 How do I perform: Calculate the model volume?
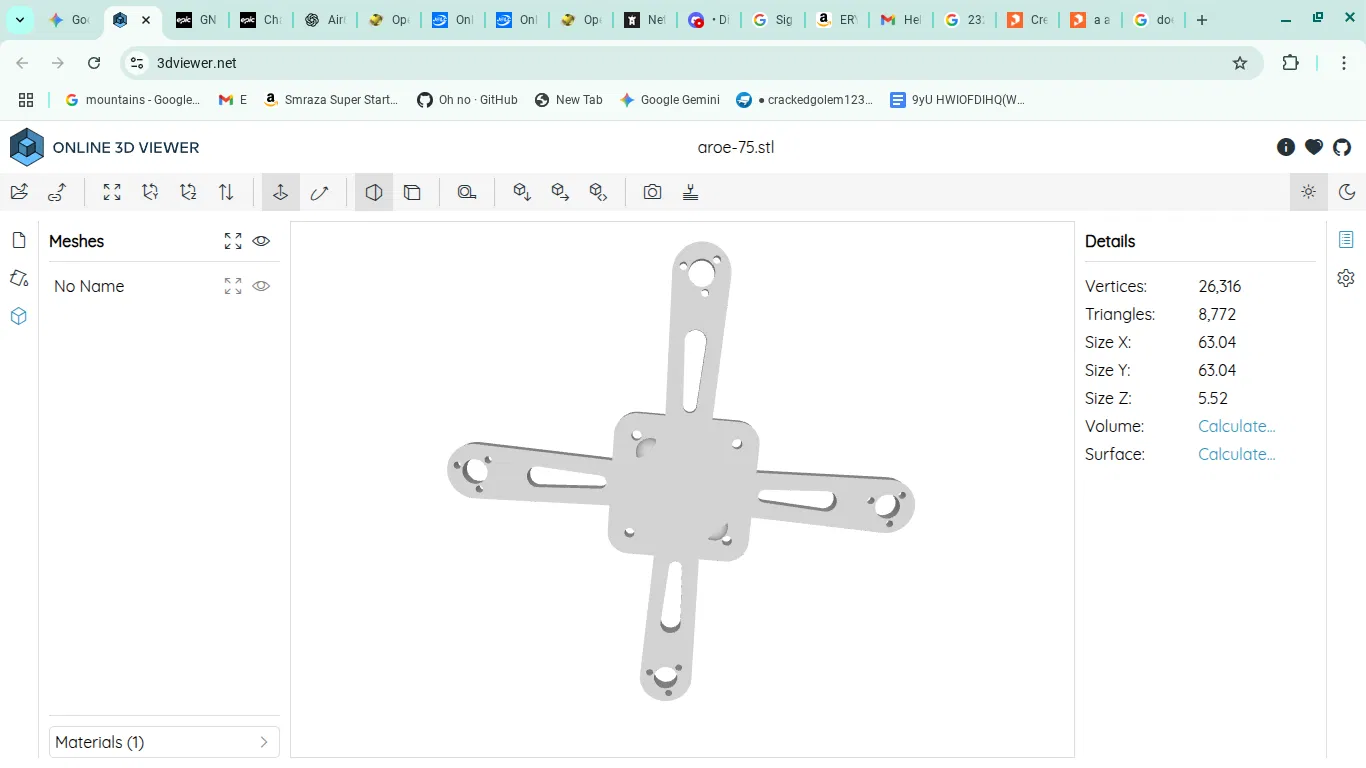[x=1236, y=426]
